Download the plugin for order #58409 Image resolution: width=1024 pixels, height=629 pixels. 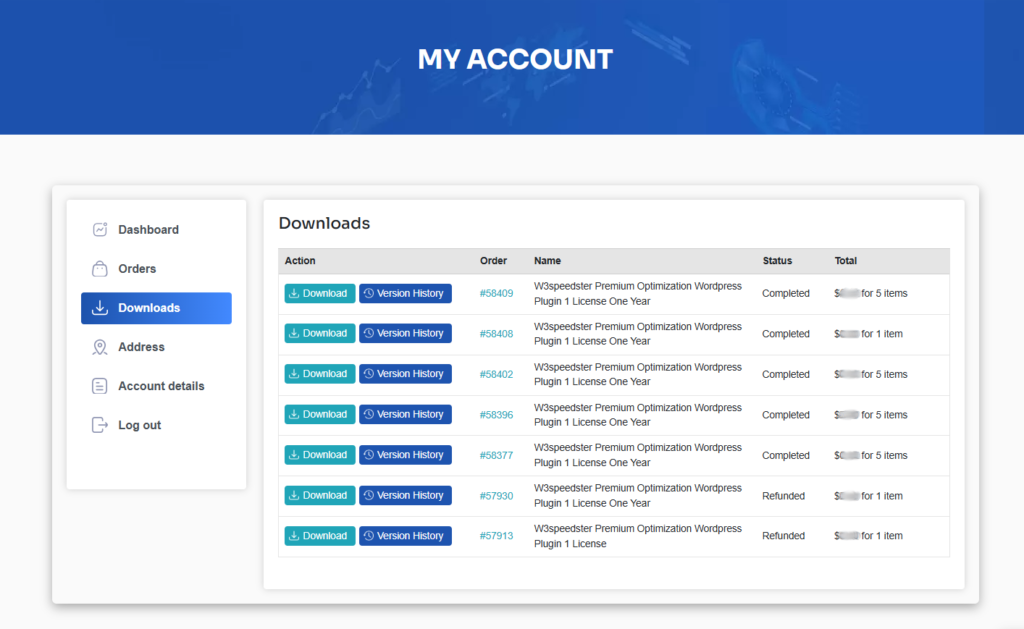pos(319,293)
